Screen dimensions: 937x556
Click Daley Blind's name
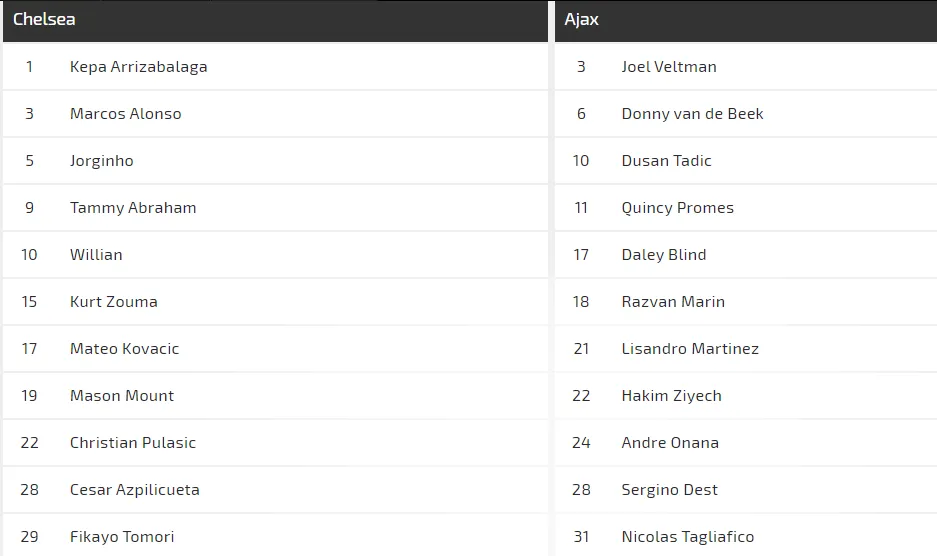663,255
